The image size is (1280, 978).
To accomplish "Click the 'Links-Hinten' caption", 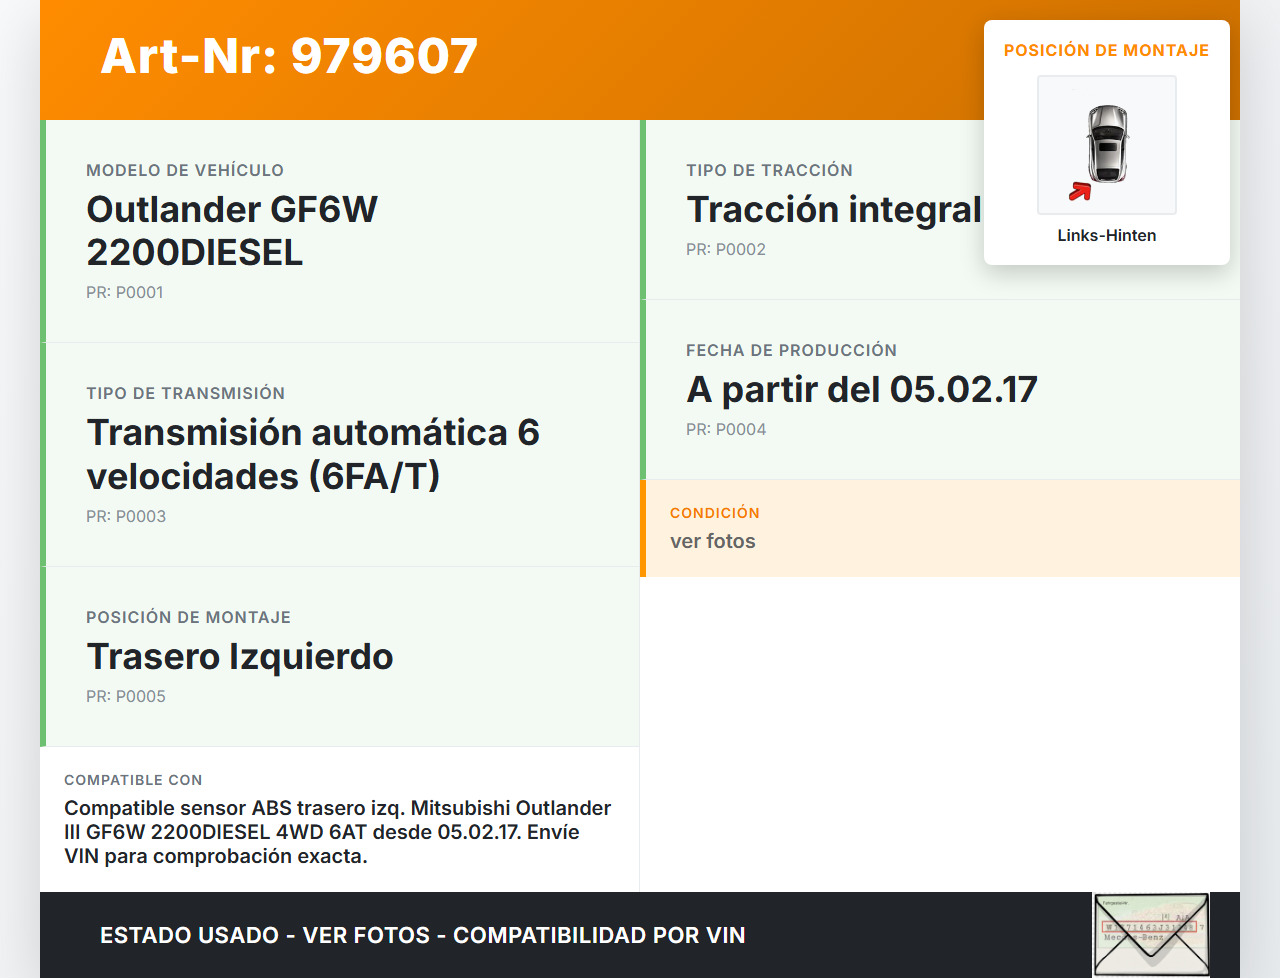I will point(1106,235).
